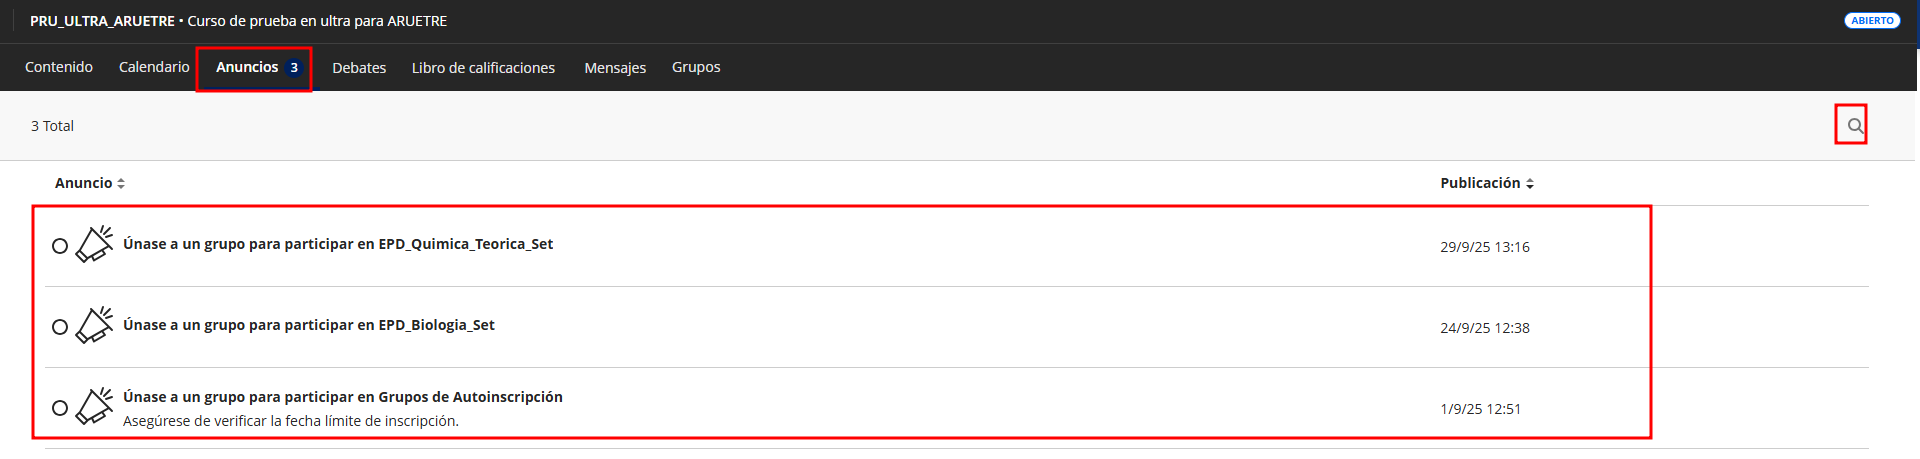Open announcement title EPD_Biologia_Set
1920x459 pixels.
point(309,325)
